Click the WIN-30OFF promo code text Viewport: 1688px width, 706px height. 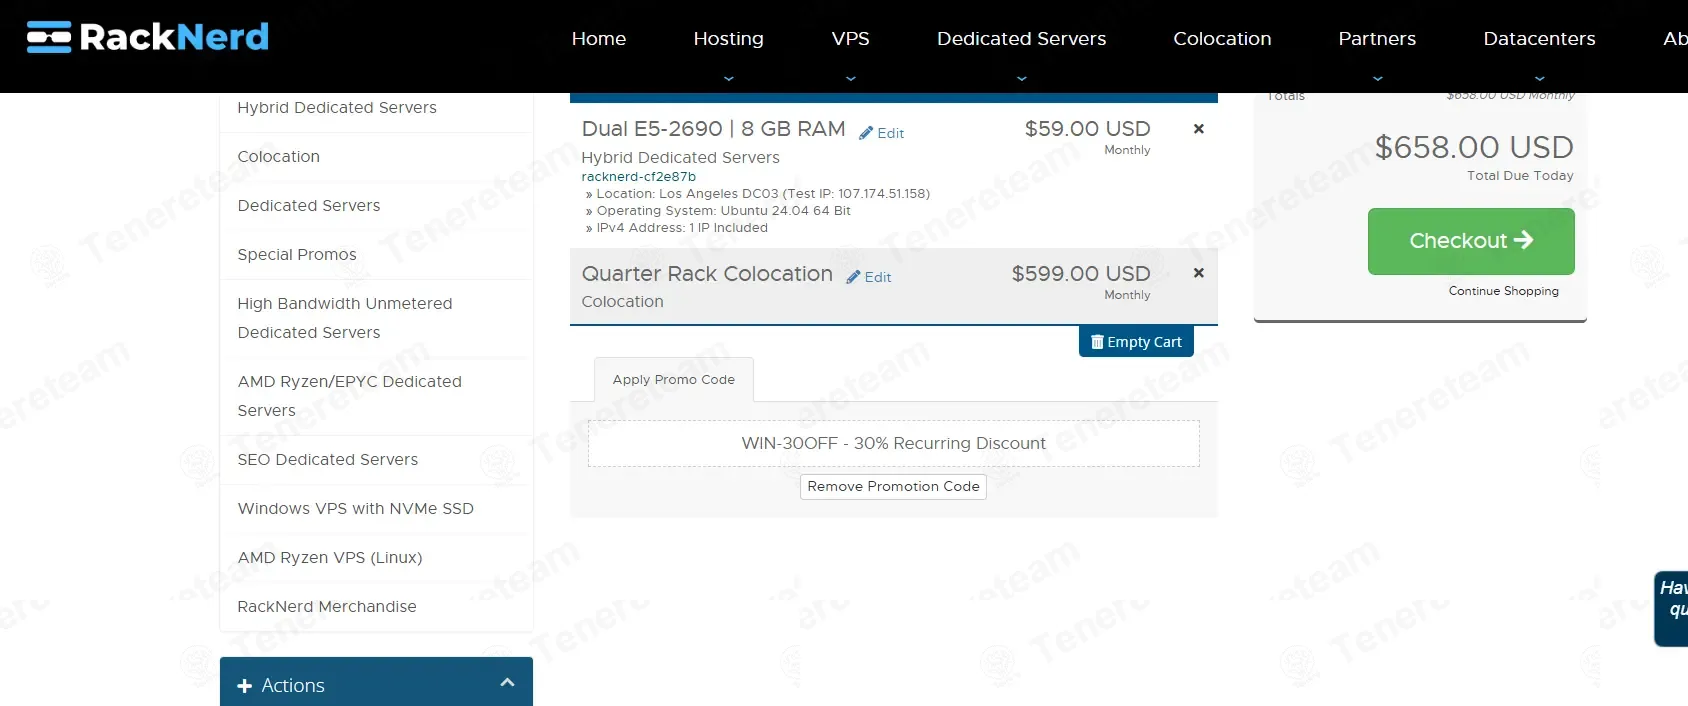tap(894, 444)
